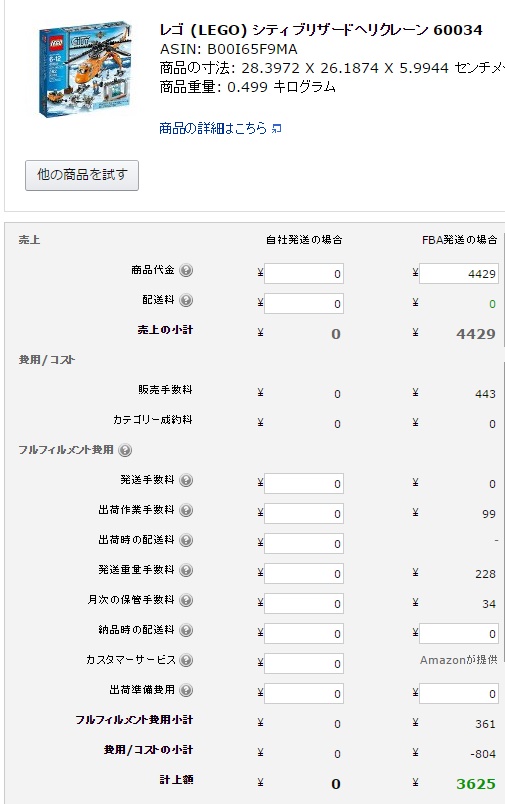
Task: Click 月次の保管手数料 input for 自社発送
Action: pyautogui.click(x=304, y=604)
